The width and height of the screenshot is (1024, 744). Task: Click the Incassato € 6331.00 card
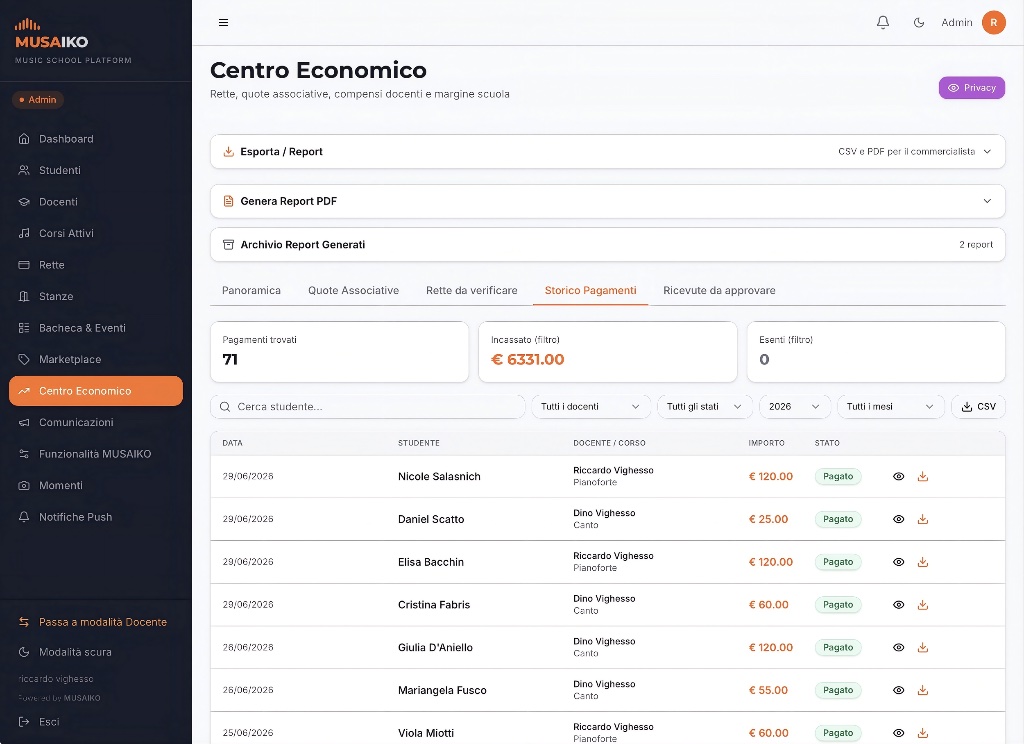pyautogui.click(x=607, y=351)
